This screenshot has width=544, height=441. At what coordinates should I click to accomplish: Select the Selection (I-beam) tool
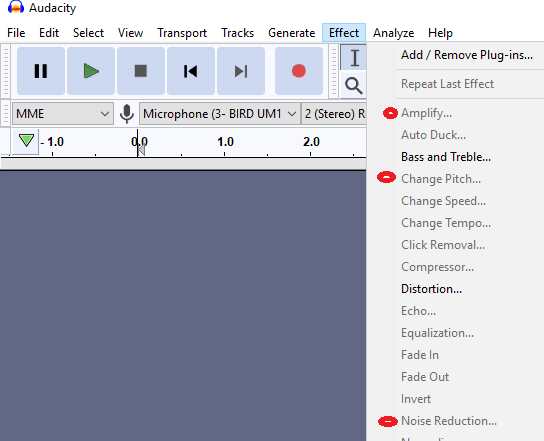[x=354, y=58]
